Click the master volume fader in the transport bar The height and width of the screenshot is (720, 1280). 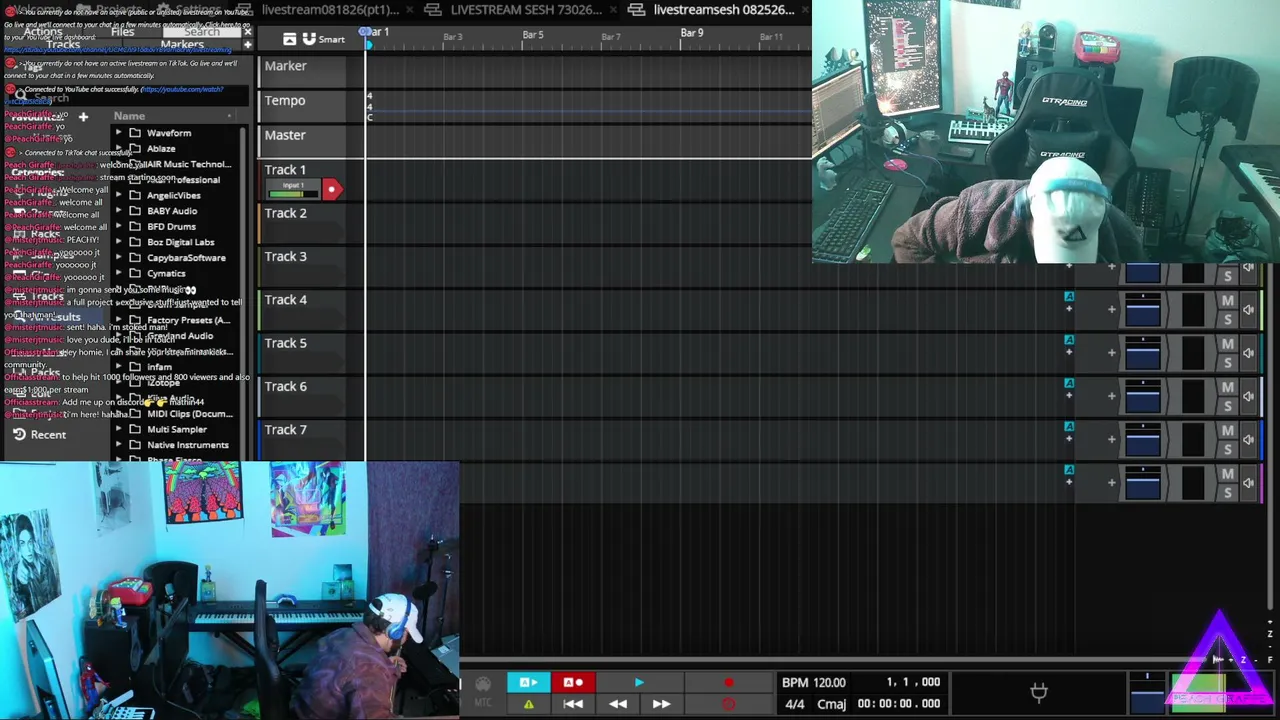[1146, 692]
